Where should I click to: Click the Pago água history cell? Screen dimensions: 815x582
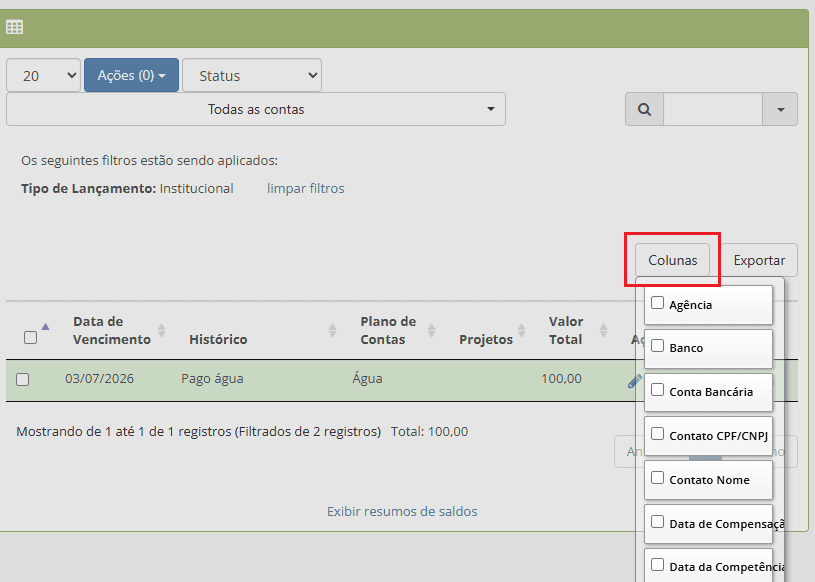tap(212, 378)
